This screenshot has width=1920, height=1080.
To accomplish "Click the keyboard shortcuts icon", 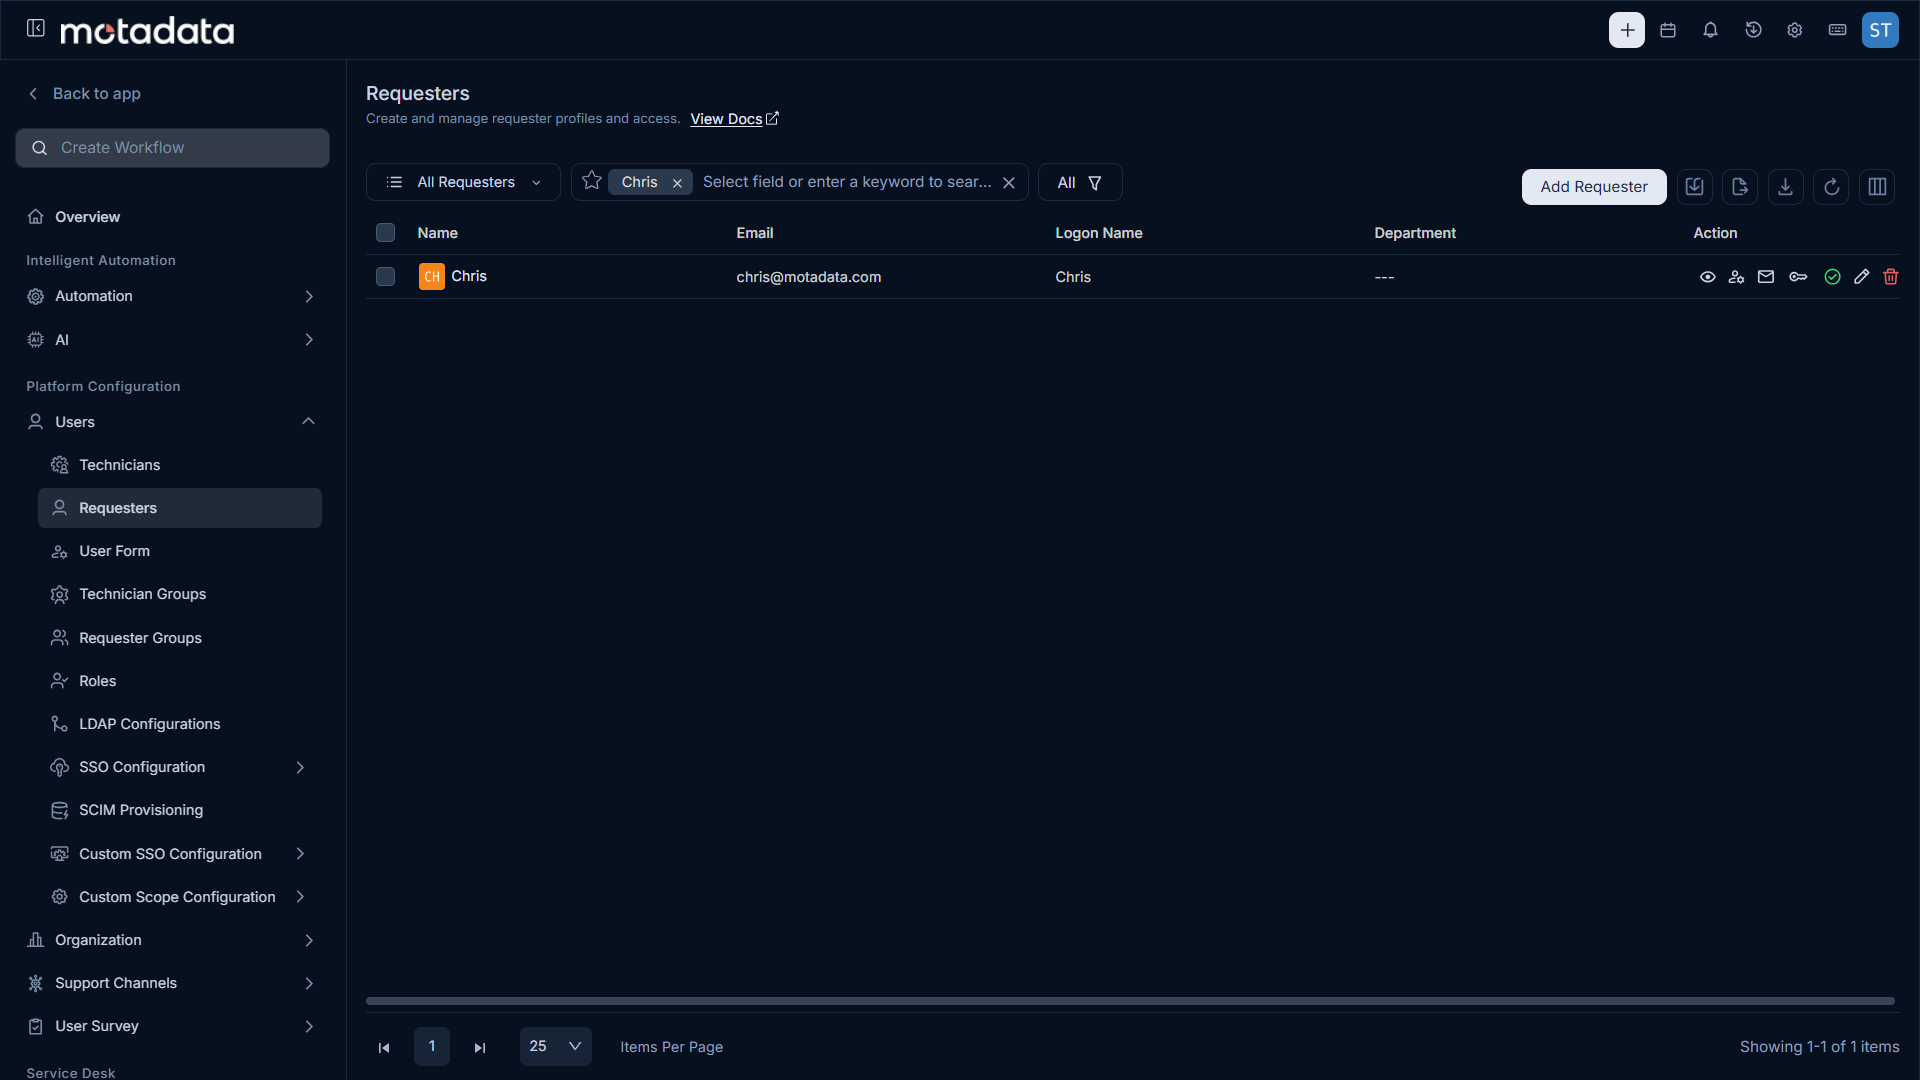I will 1837,30.
